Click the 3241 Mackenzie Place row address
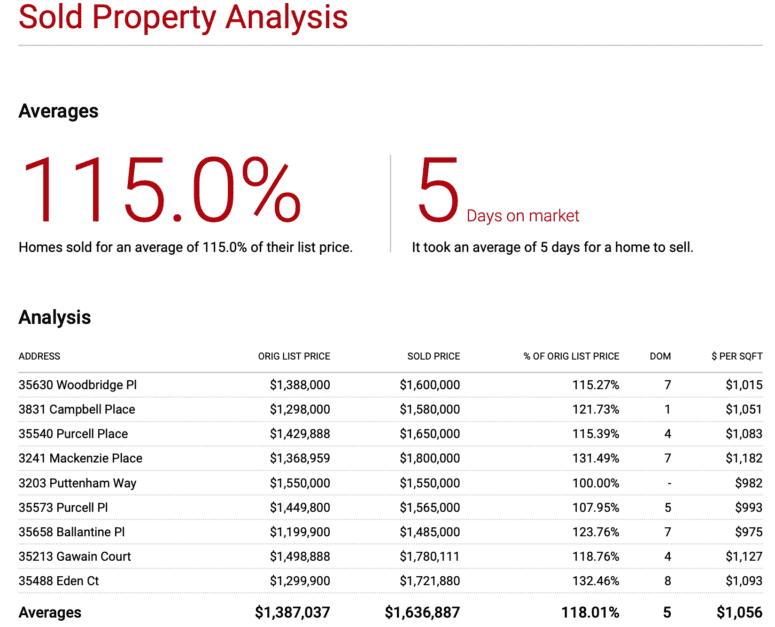Image resolution: width=775 pixels, height=627 pixels. coord(80,458)
